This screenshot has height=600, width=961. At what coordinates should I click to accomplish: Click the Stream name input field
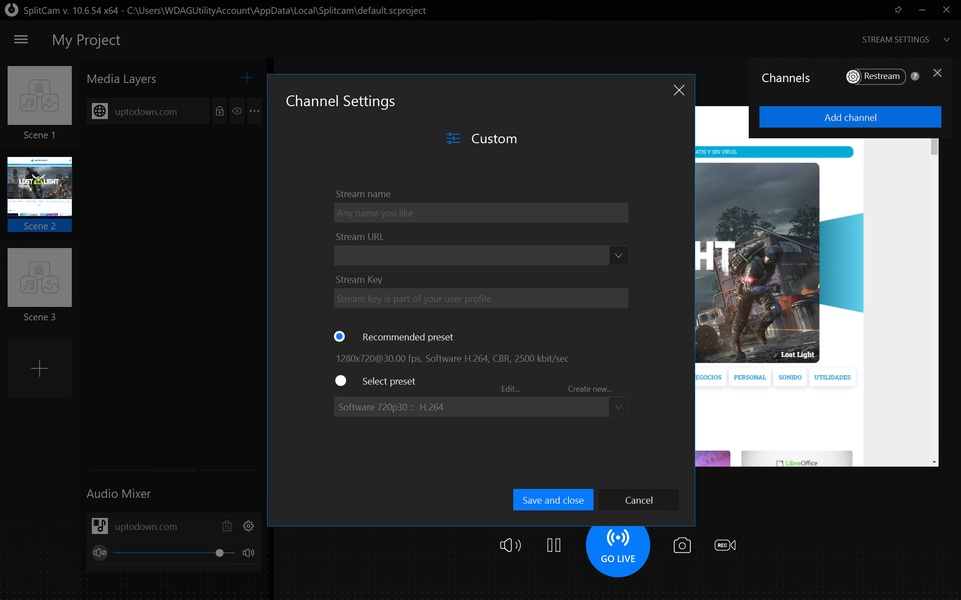pos(480,213)
